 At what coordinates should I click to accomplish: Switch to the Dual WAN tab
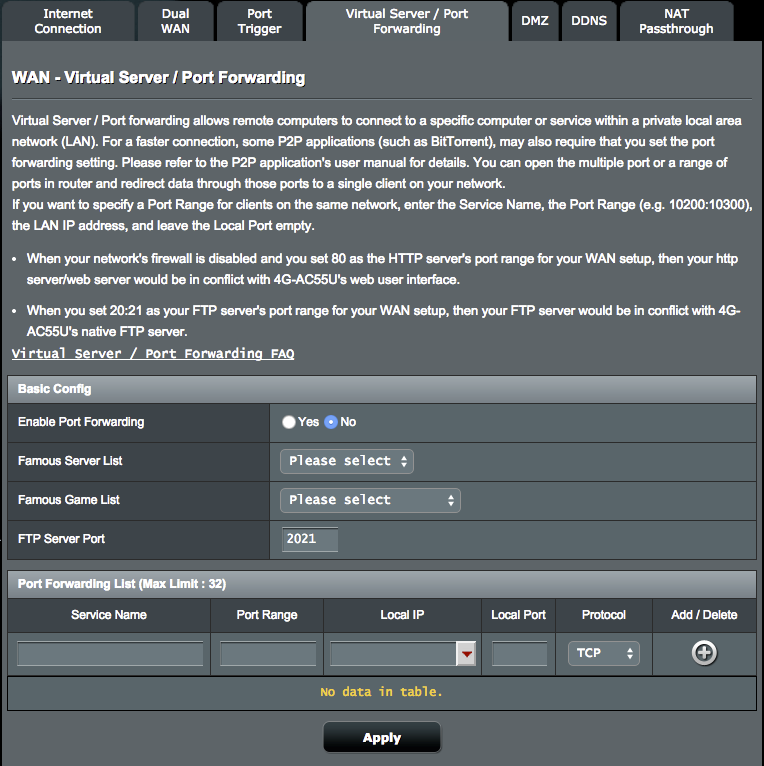click(x=175, y=21)
